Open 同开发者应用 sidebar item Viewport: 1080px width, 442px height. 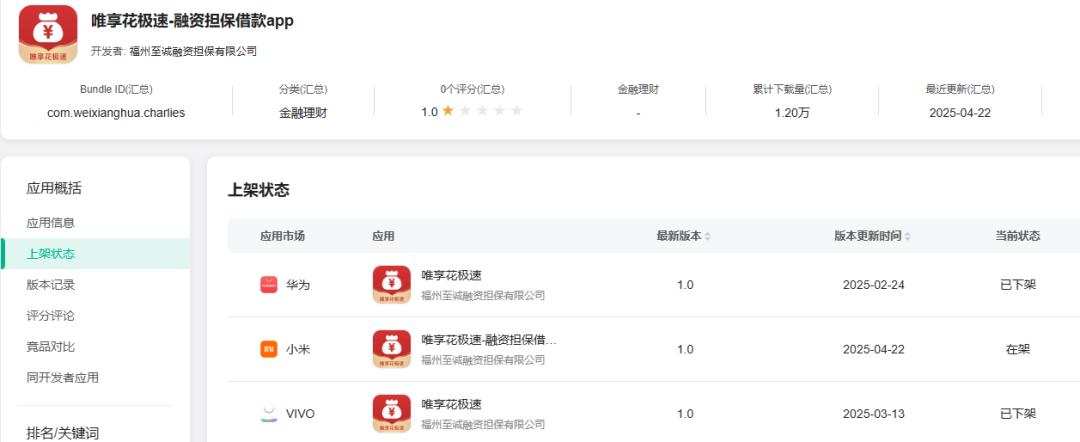point(63,377)
